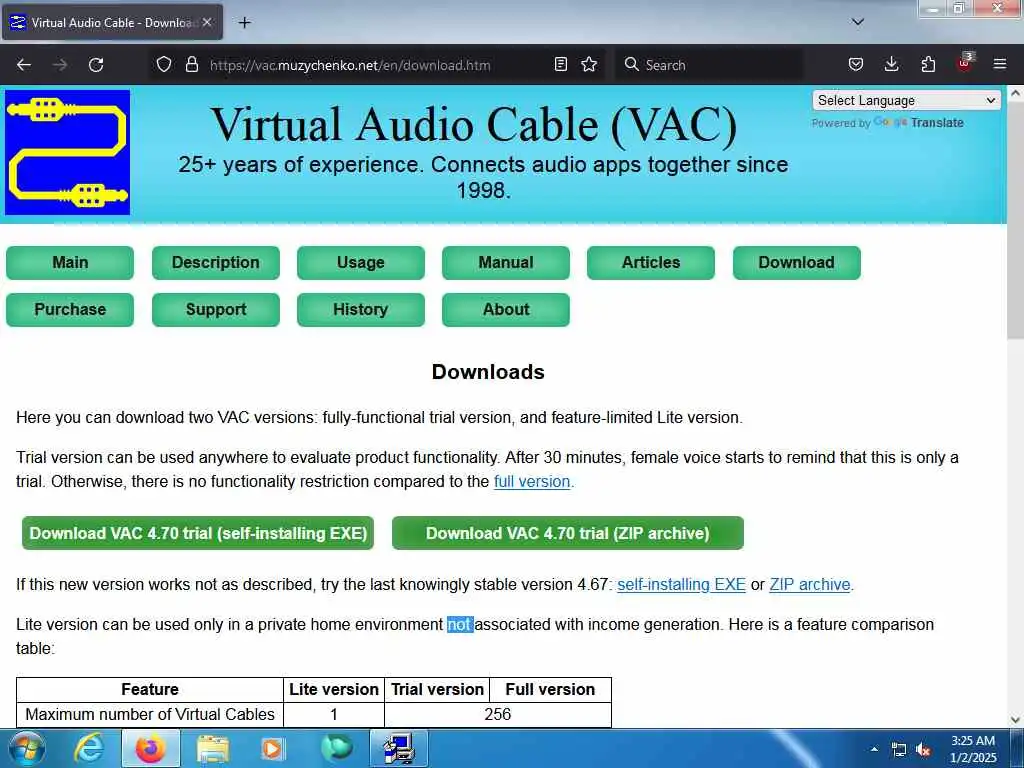Go to the Usage page
Screen dimensions: 1024x768
click(360, 263)
